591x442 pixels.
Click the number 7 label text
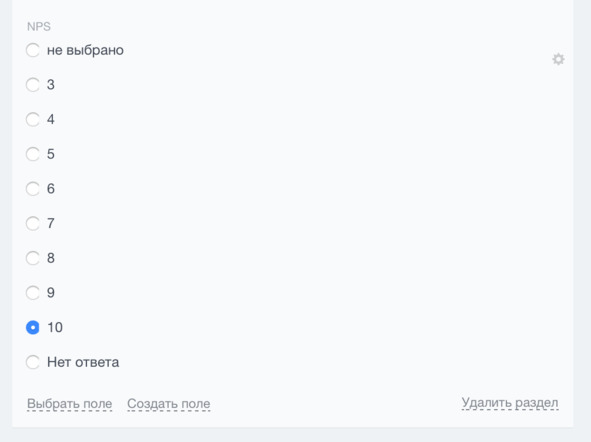point(51,223)
